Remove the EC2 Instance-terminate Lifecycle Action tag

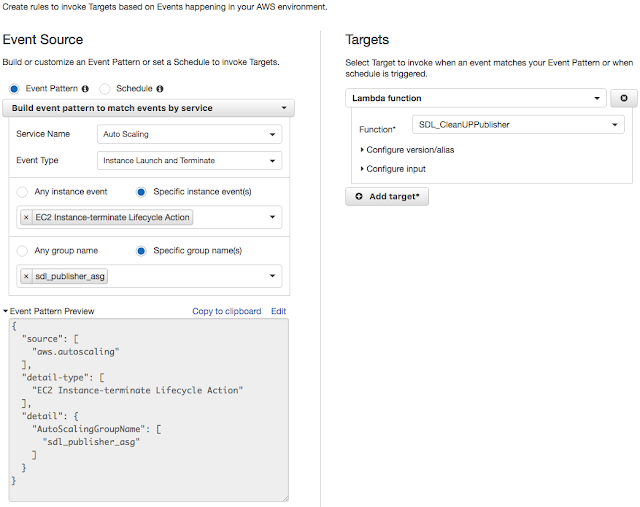[x=26, y=217]
